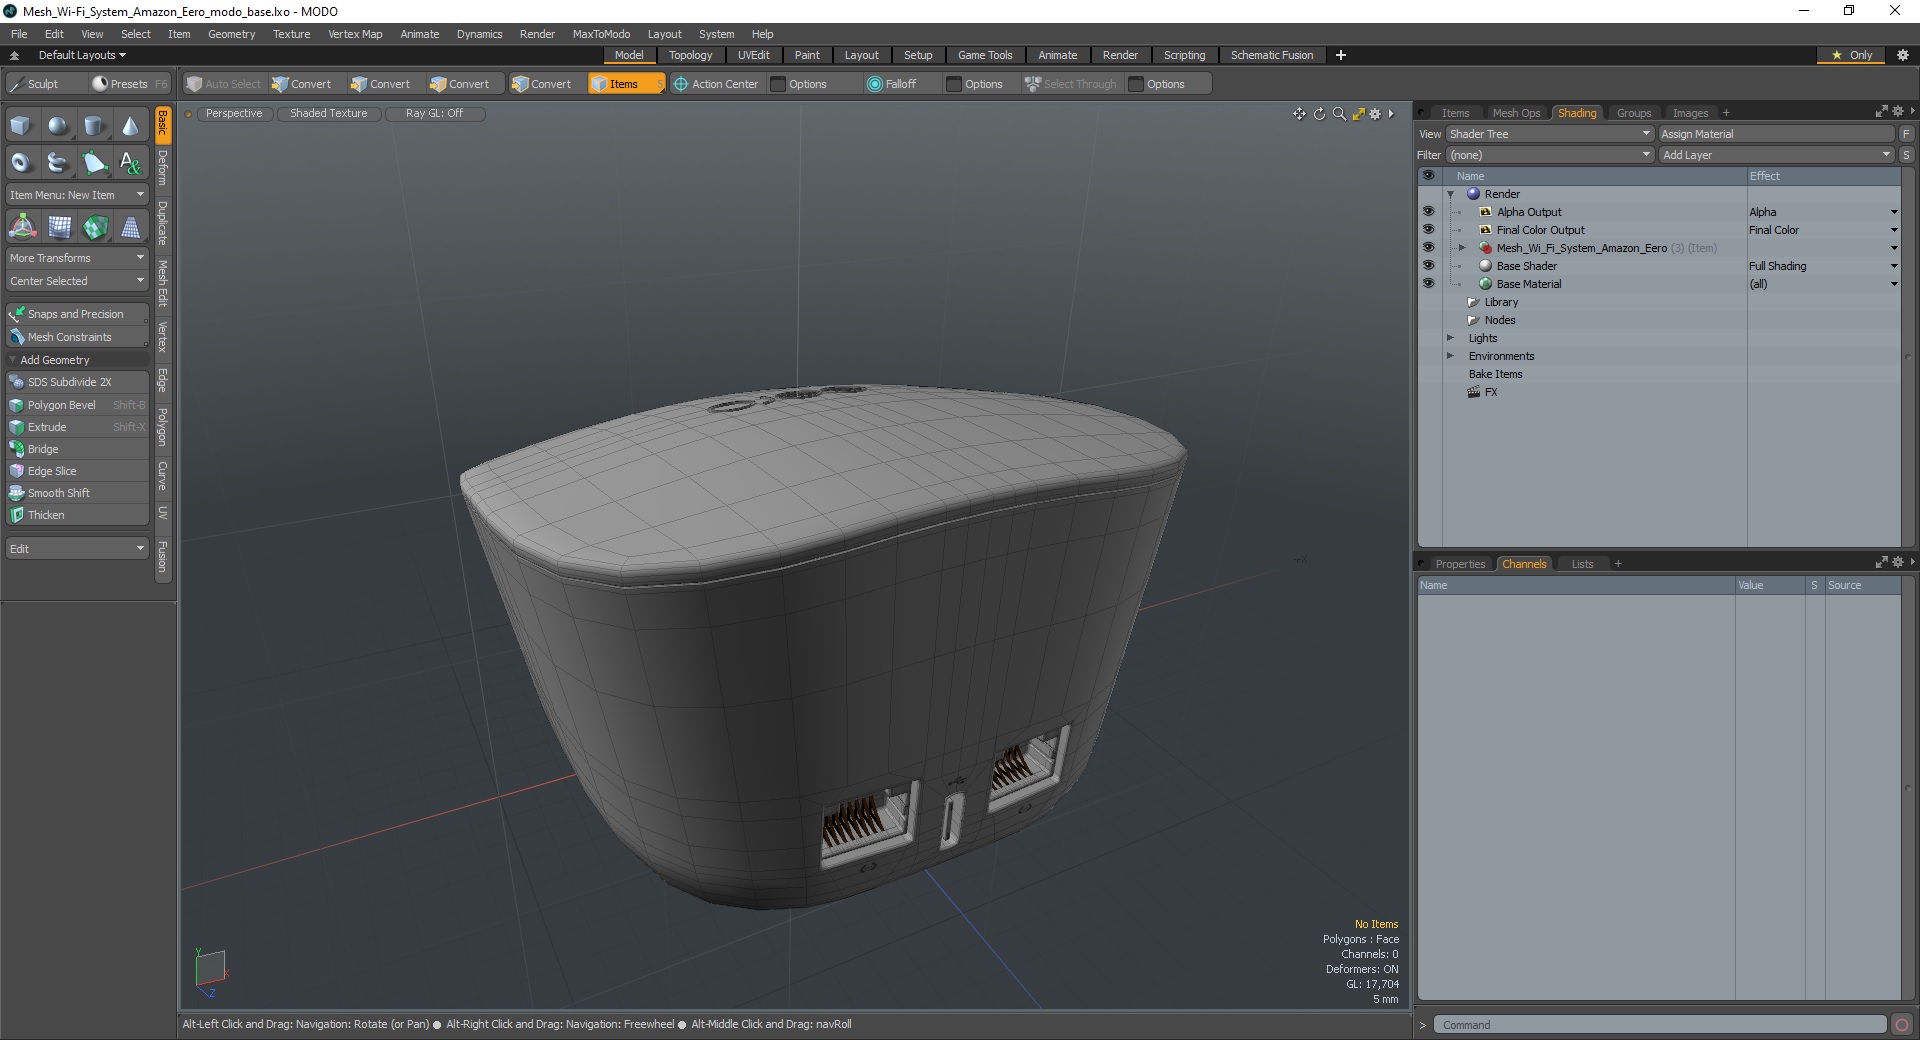Select the Cube primitive tool

(x=21, y=126)
